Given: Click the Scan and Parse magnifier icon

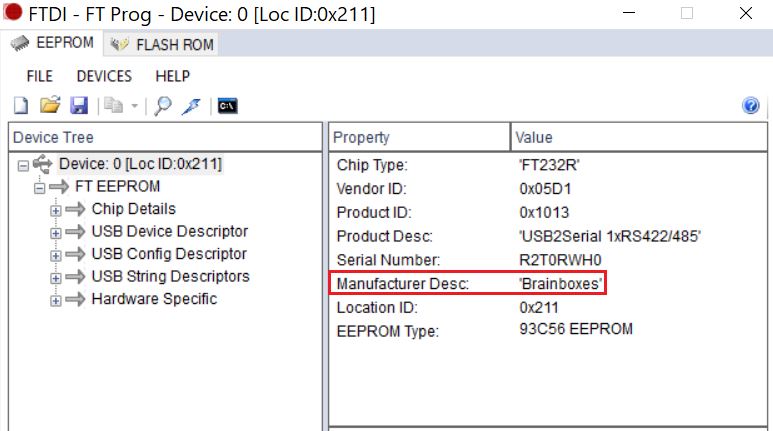Looking at the screenshot, I should point(163,106).
